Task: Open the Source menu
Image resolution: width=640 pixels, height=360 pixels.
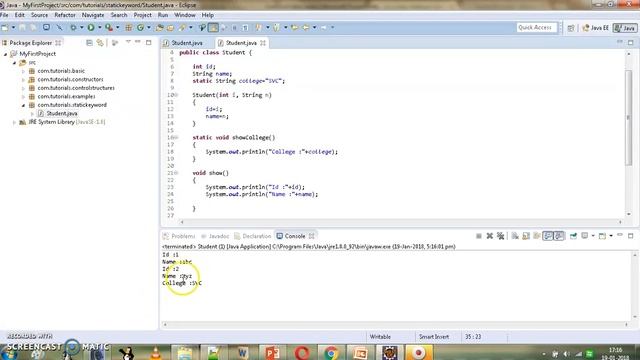Action: [x=40, y=15]
